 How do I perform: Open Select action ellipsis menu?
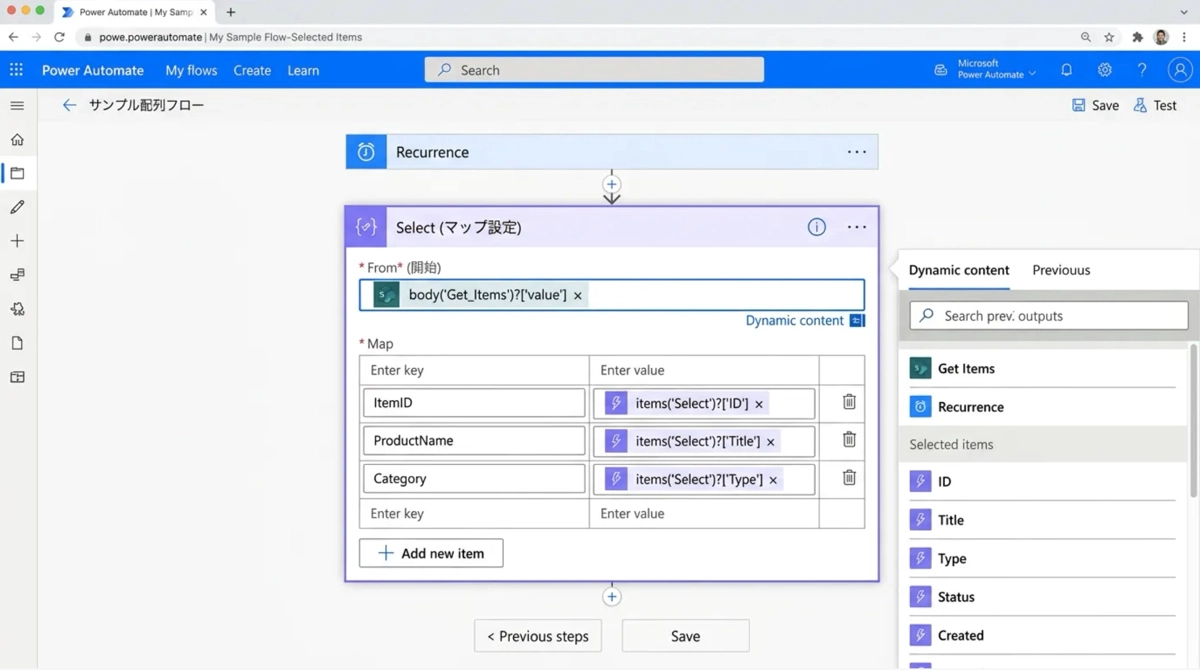click(856, 227)
